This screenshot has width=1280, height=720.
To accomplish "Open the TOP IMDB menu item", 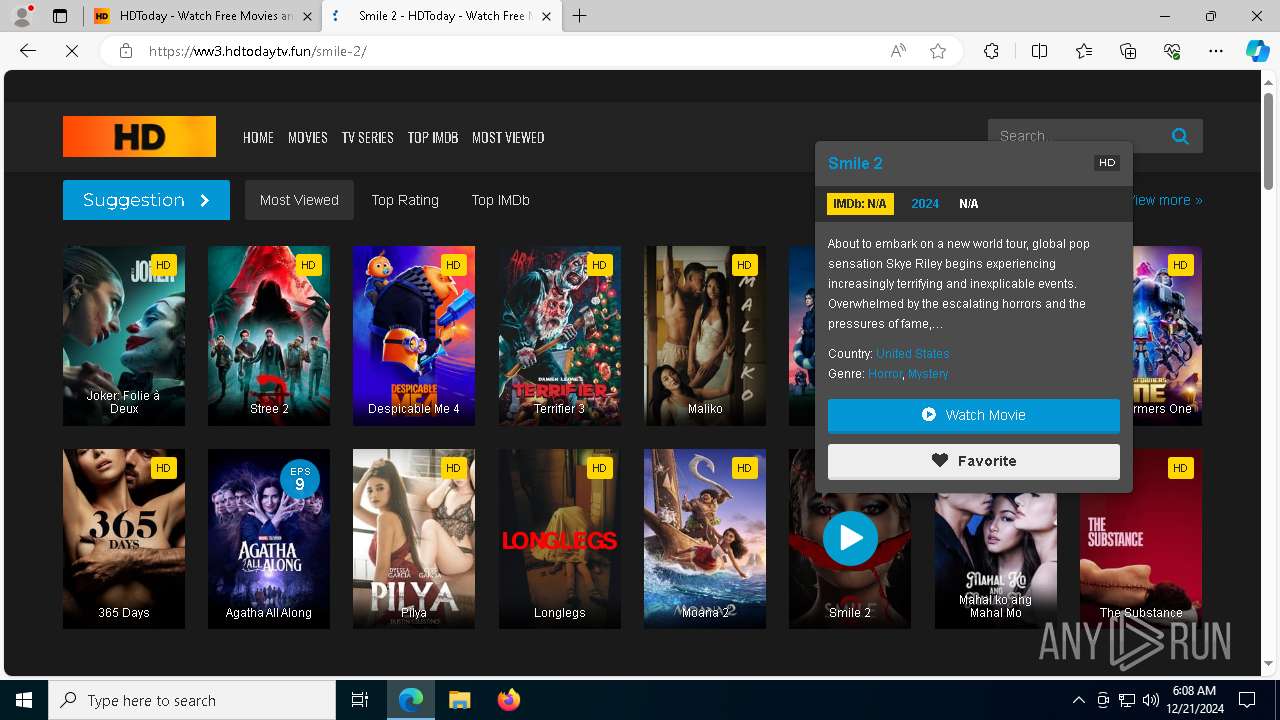I will [433, 138].
